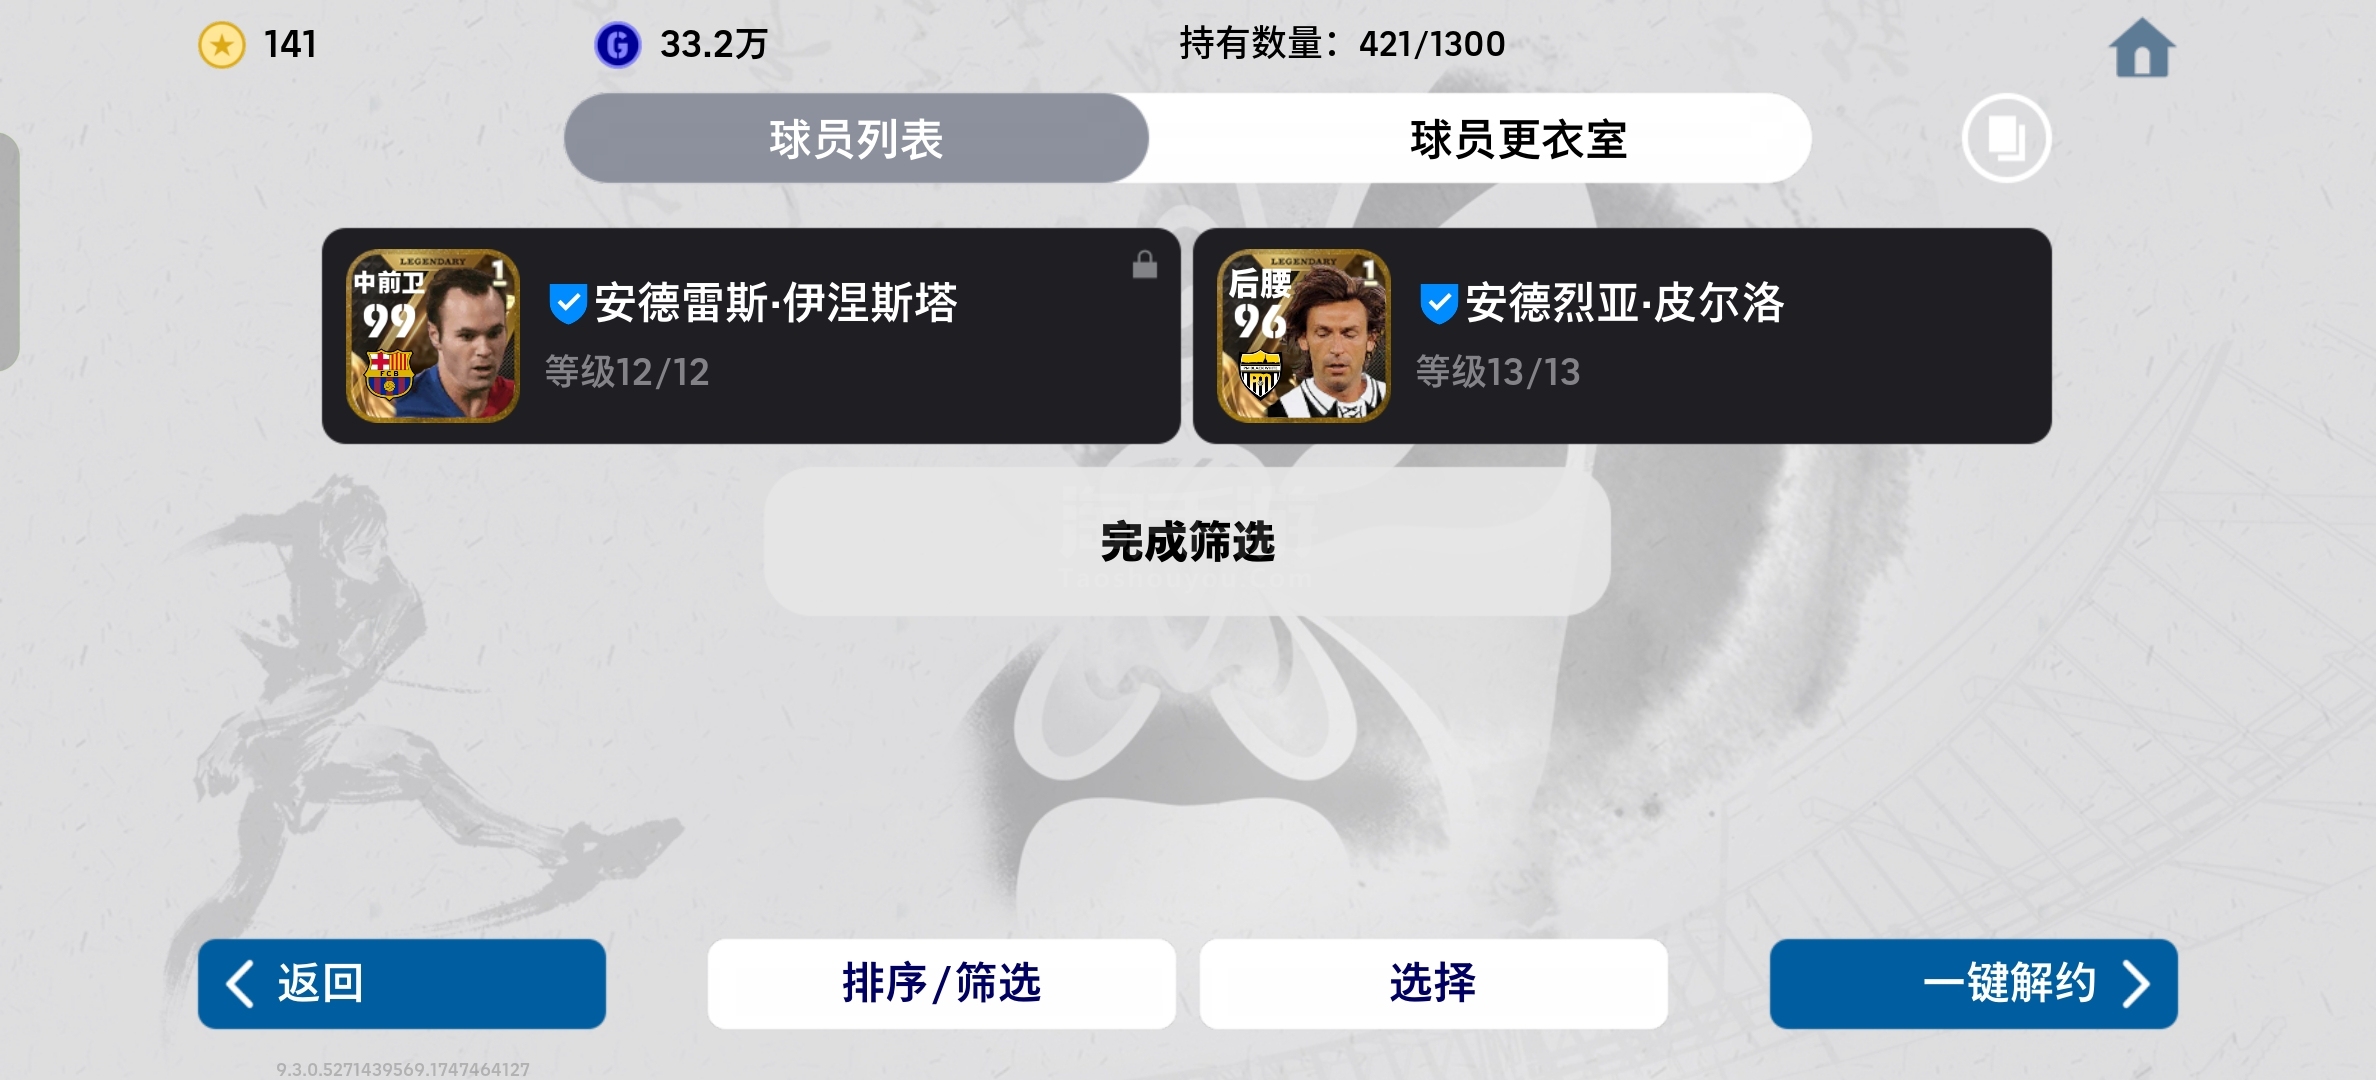The image size is (2376, 1080).
Task: Tap the striped club crest on Pirlo card
Action: (1260, 374)
